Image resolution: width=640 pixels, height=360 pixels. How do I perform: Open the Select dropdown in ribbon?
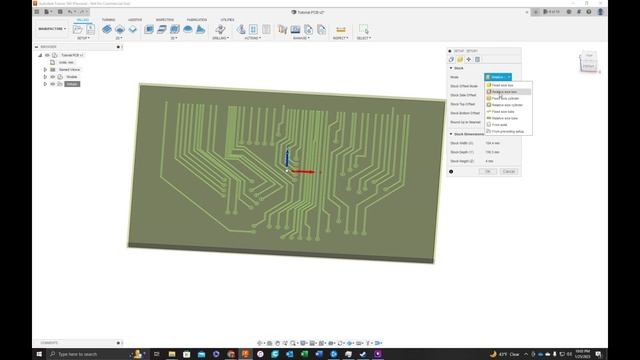pos(364,38)
